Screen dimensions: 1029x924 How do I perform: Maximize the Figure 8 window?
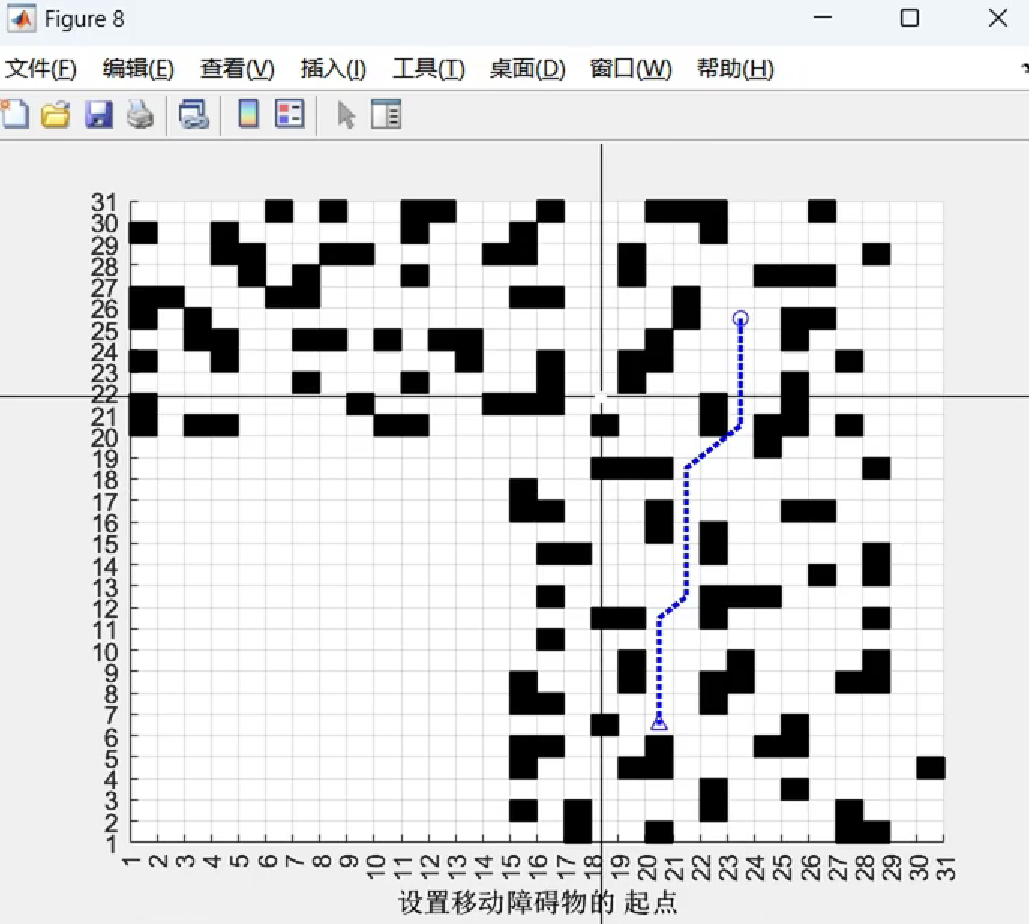(x=910, y=18)
